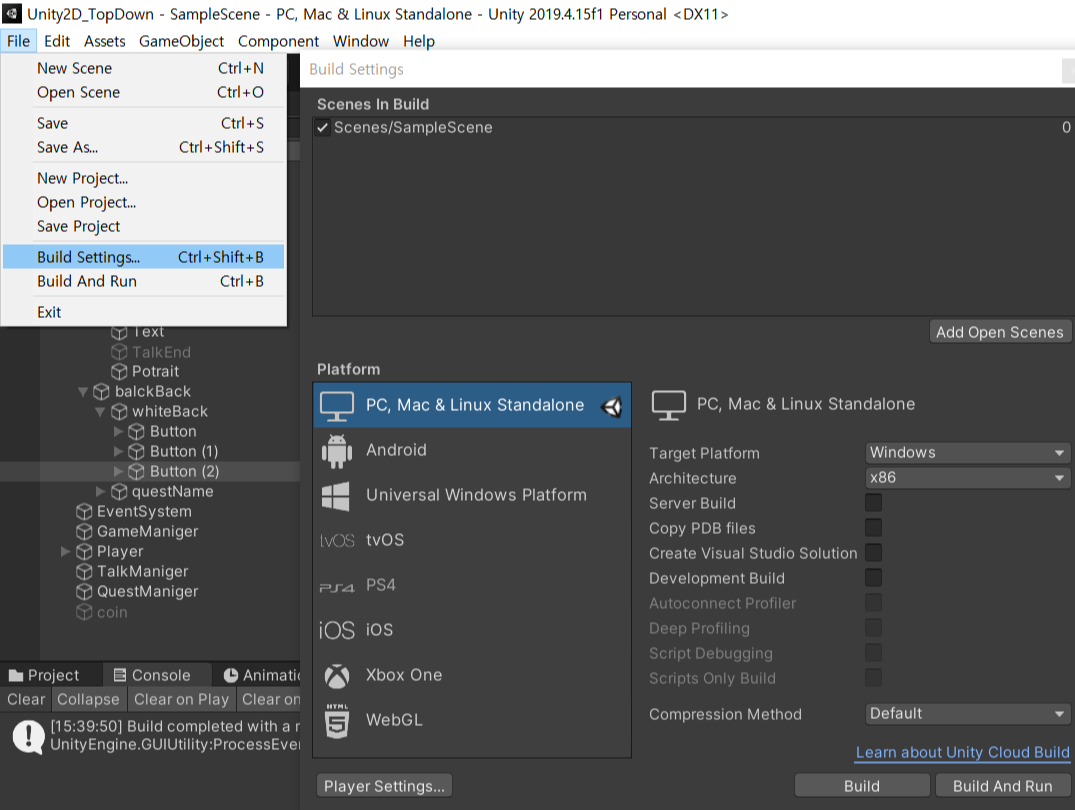Screen dimensions: 1075x810
Task: Open the Target Platform dropdown
Action: tap(967, 453)
